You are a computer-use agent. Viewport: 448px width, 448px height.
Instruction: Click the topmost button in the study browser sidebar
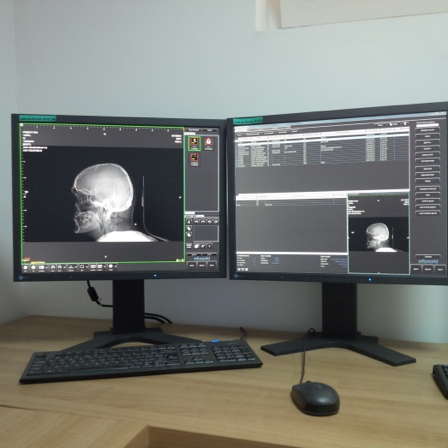click(x=427, y=130)
